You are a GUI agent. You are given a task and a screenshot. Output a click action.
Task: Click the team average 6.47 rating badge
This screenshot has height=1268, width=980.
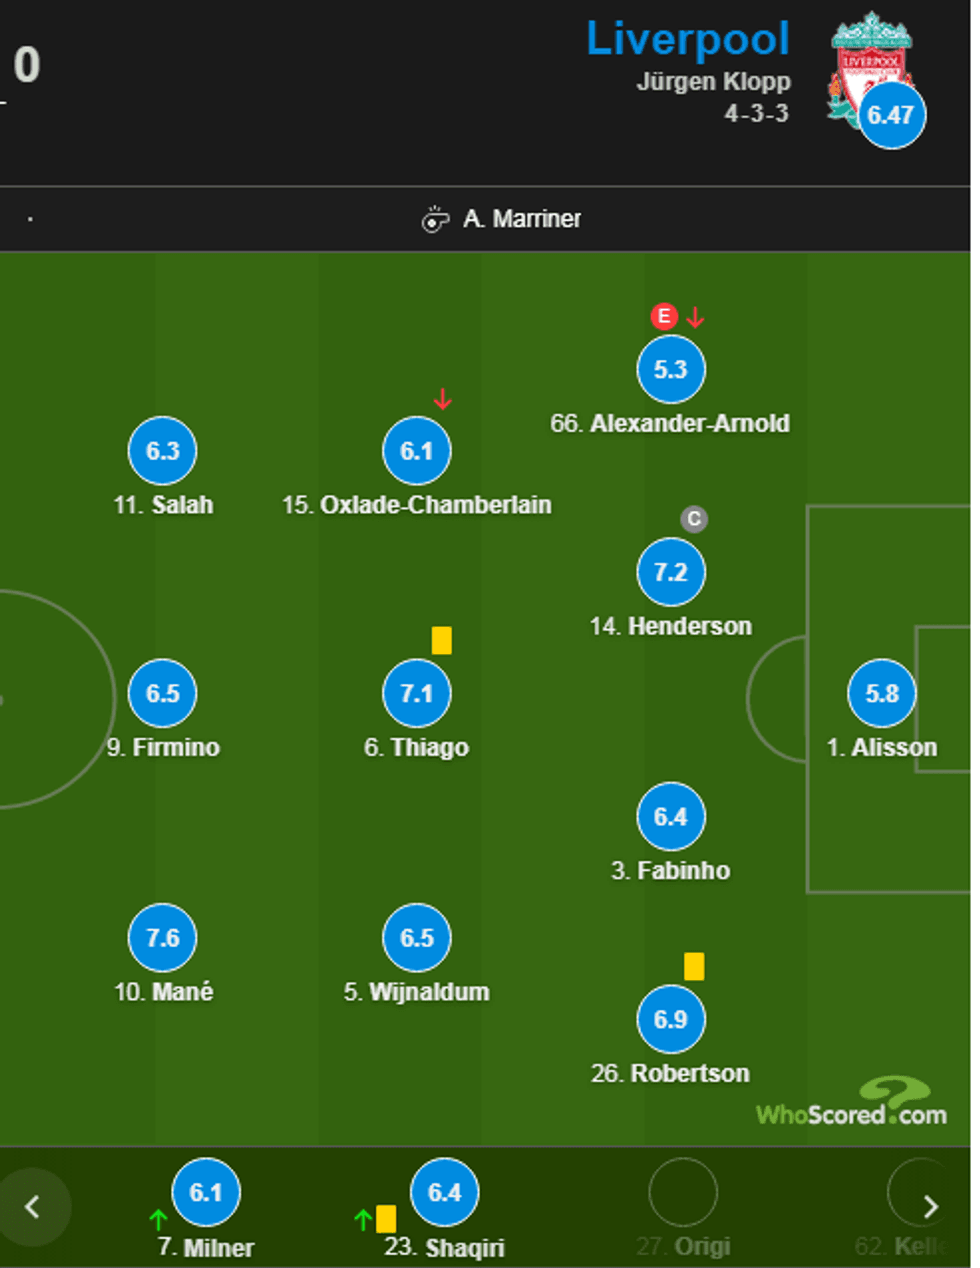pos(891,115)
